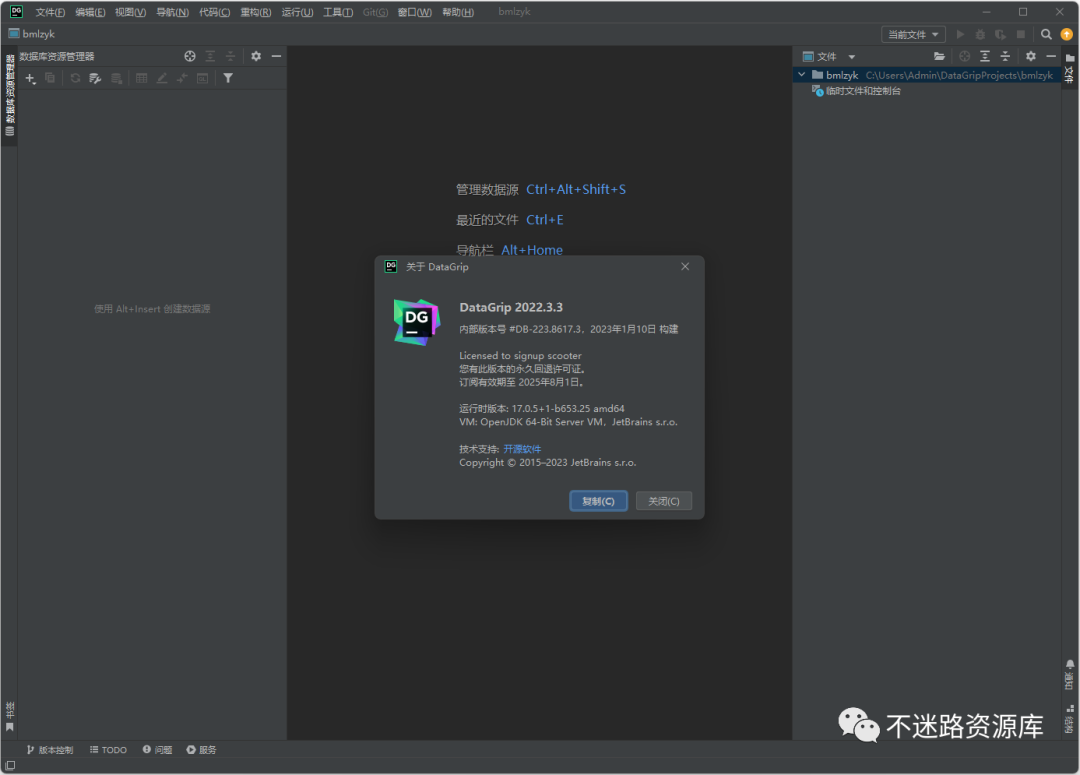Click the orange update available arrow icon
This screenshot has width=1080, height=775.
1066,34
